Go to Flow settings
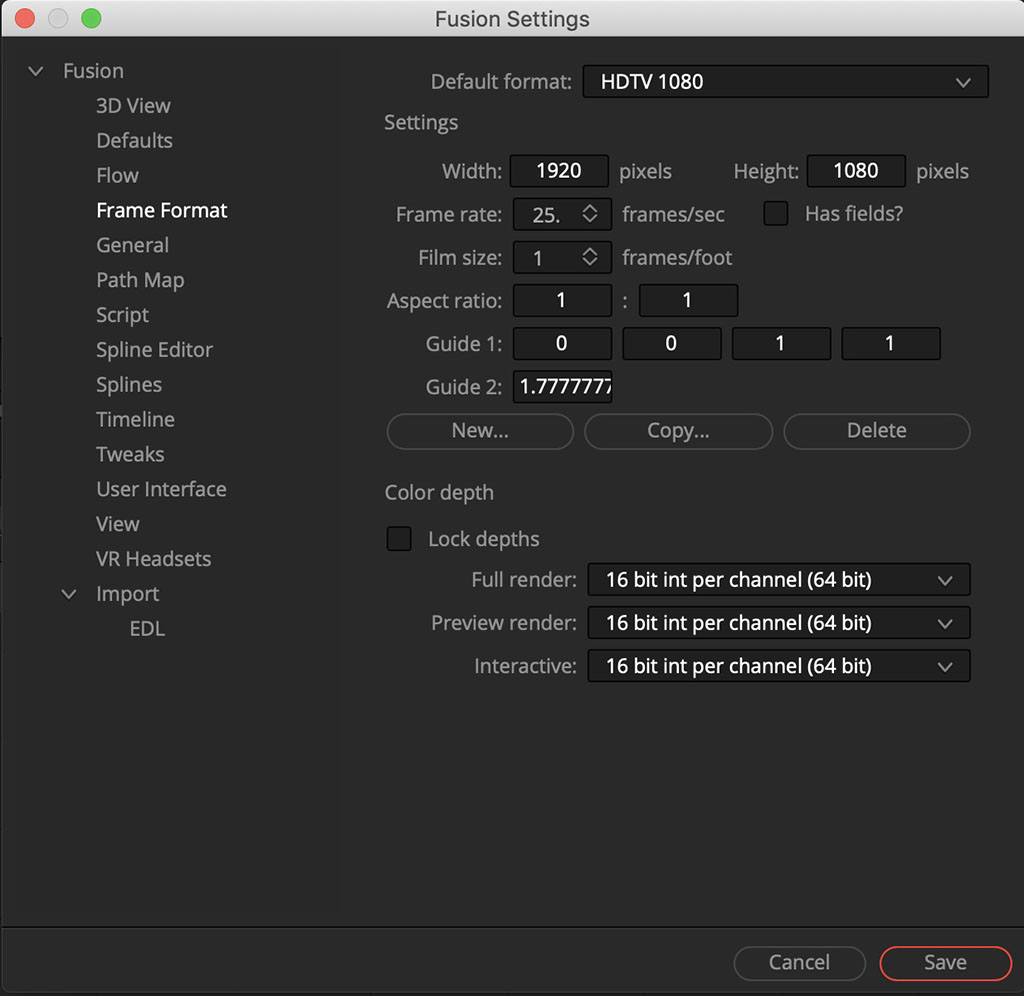The image size is (1024, 996). pyautogui.click(x=118, y=176)
